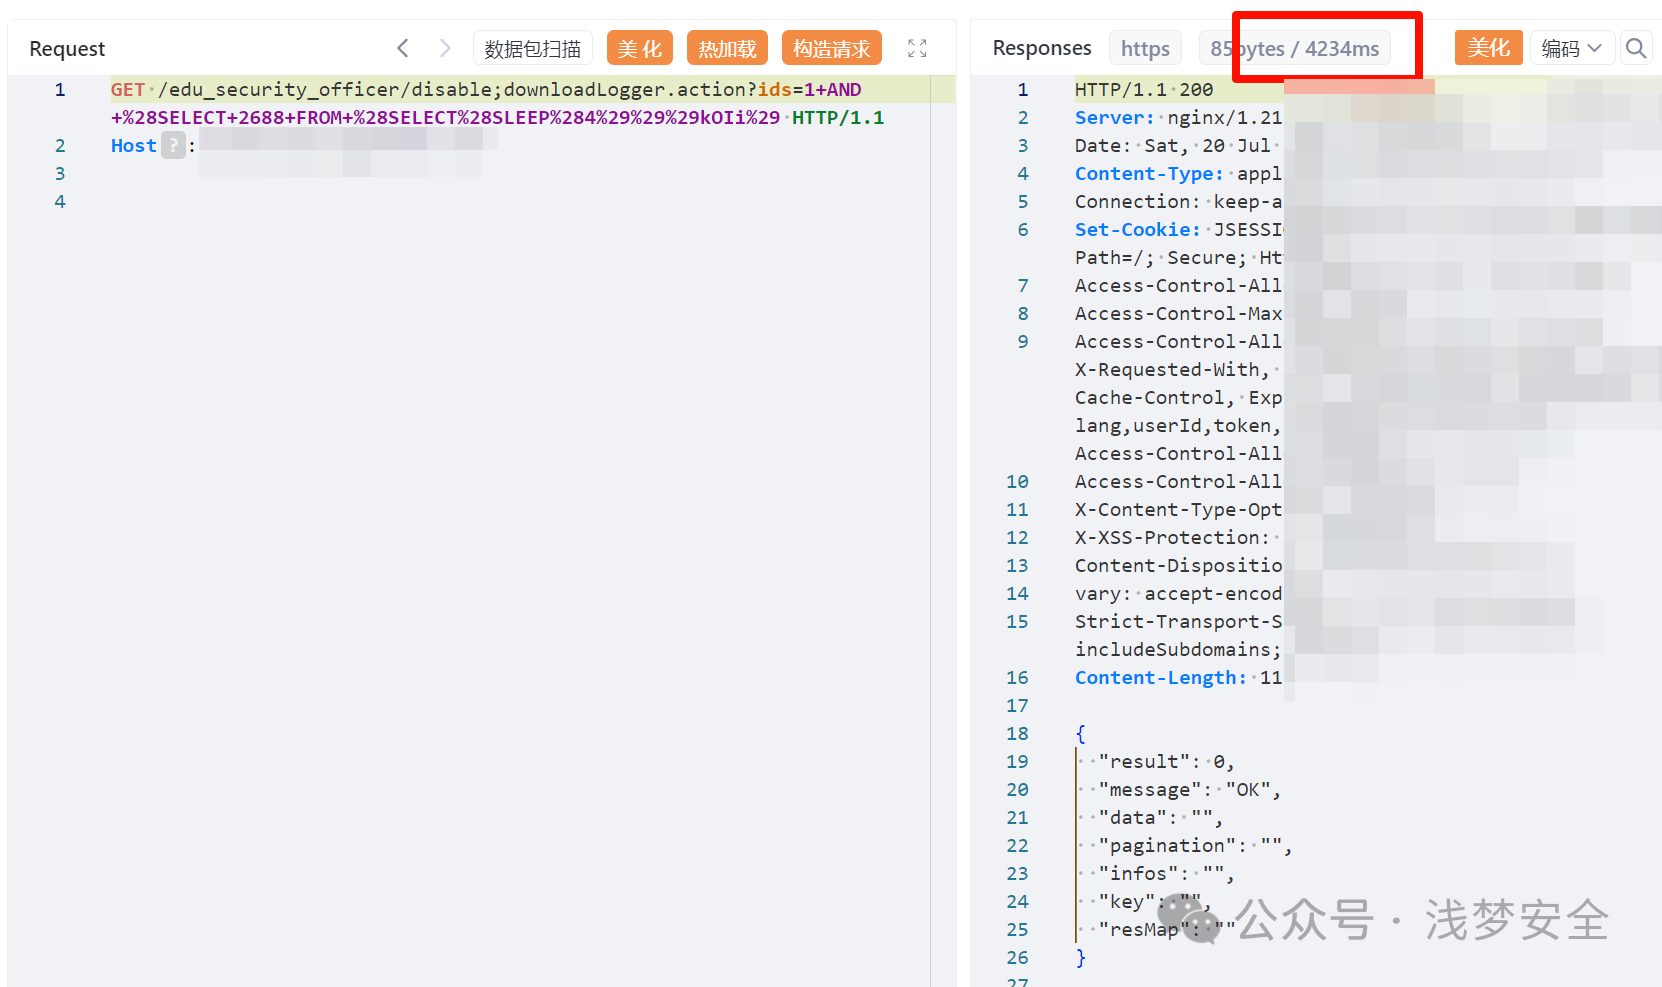This screenshot has width=1662, height=987.
Task: Click the Content-Disposition header line
Action: coord(1178,565)
